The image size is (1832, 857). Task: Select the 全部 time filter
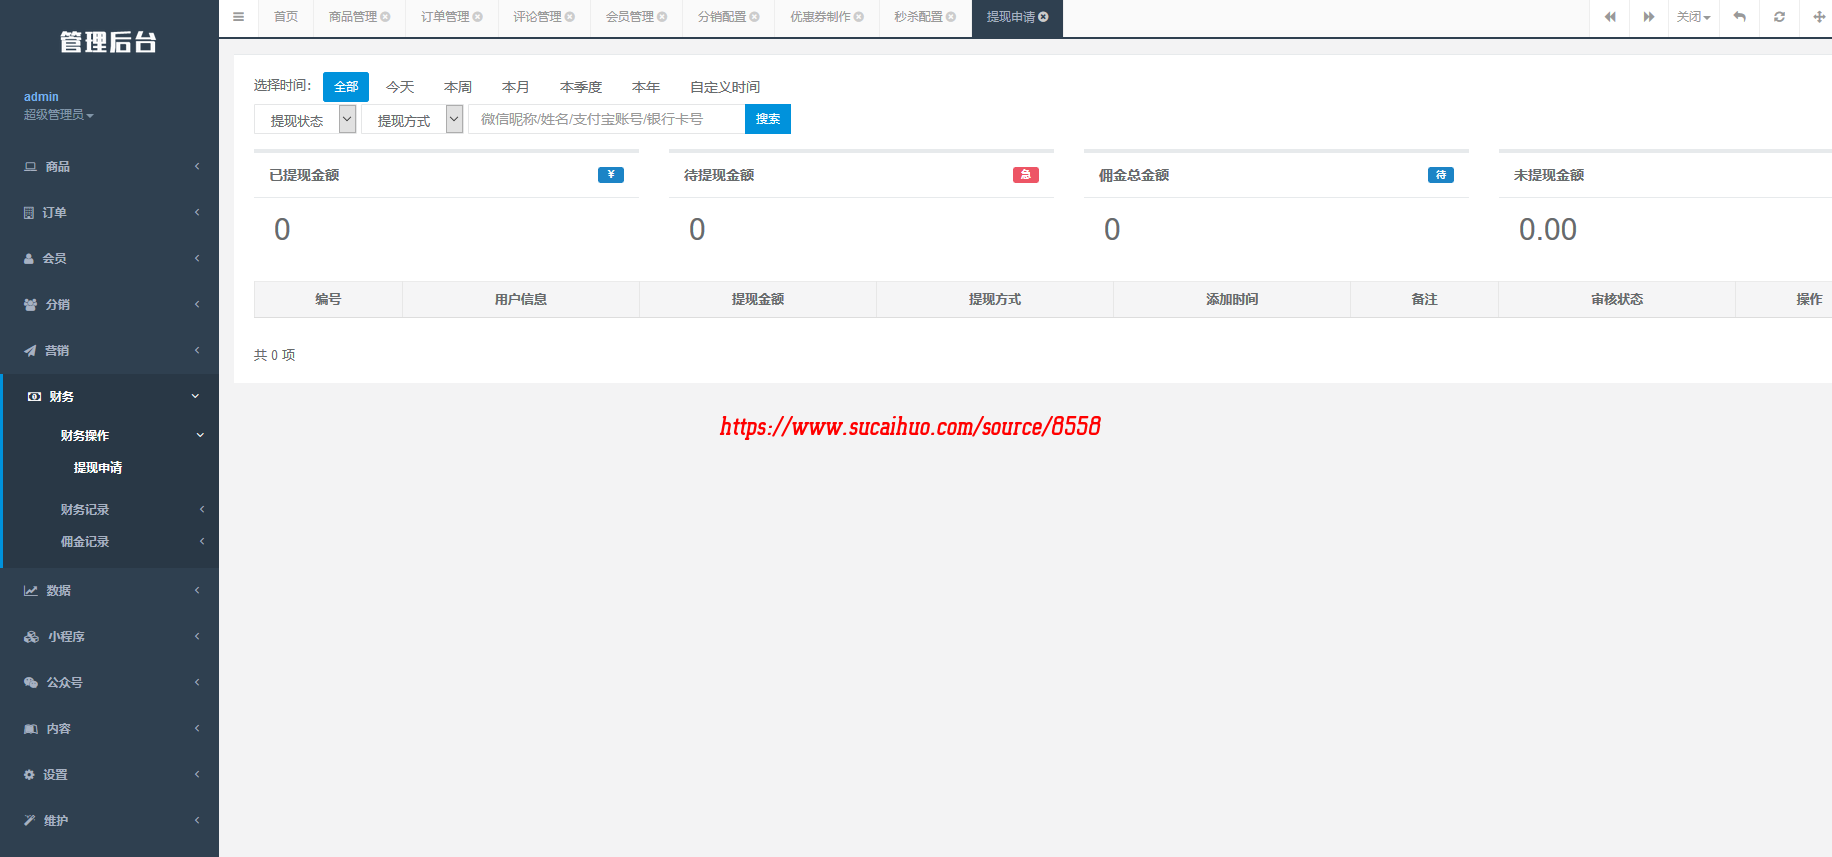click(x=346, y=87)
